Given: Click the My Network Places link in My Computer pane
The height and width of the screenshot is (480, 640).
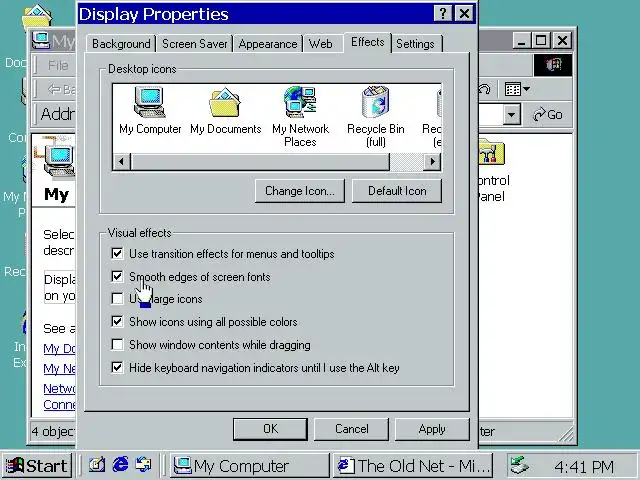Looking at the screenshot, I should [59, 369].
